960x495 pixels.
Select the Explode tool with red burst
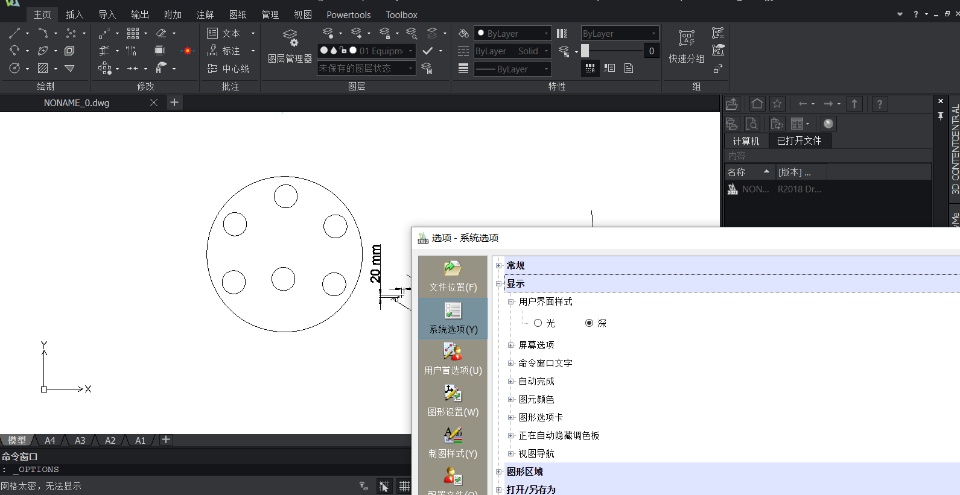(x=188, y=51)
